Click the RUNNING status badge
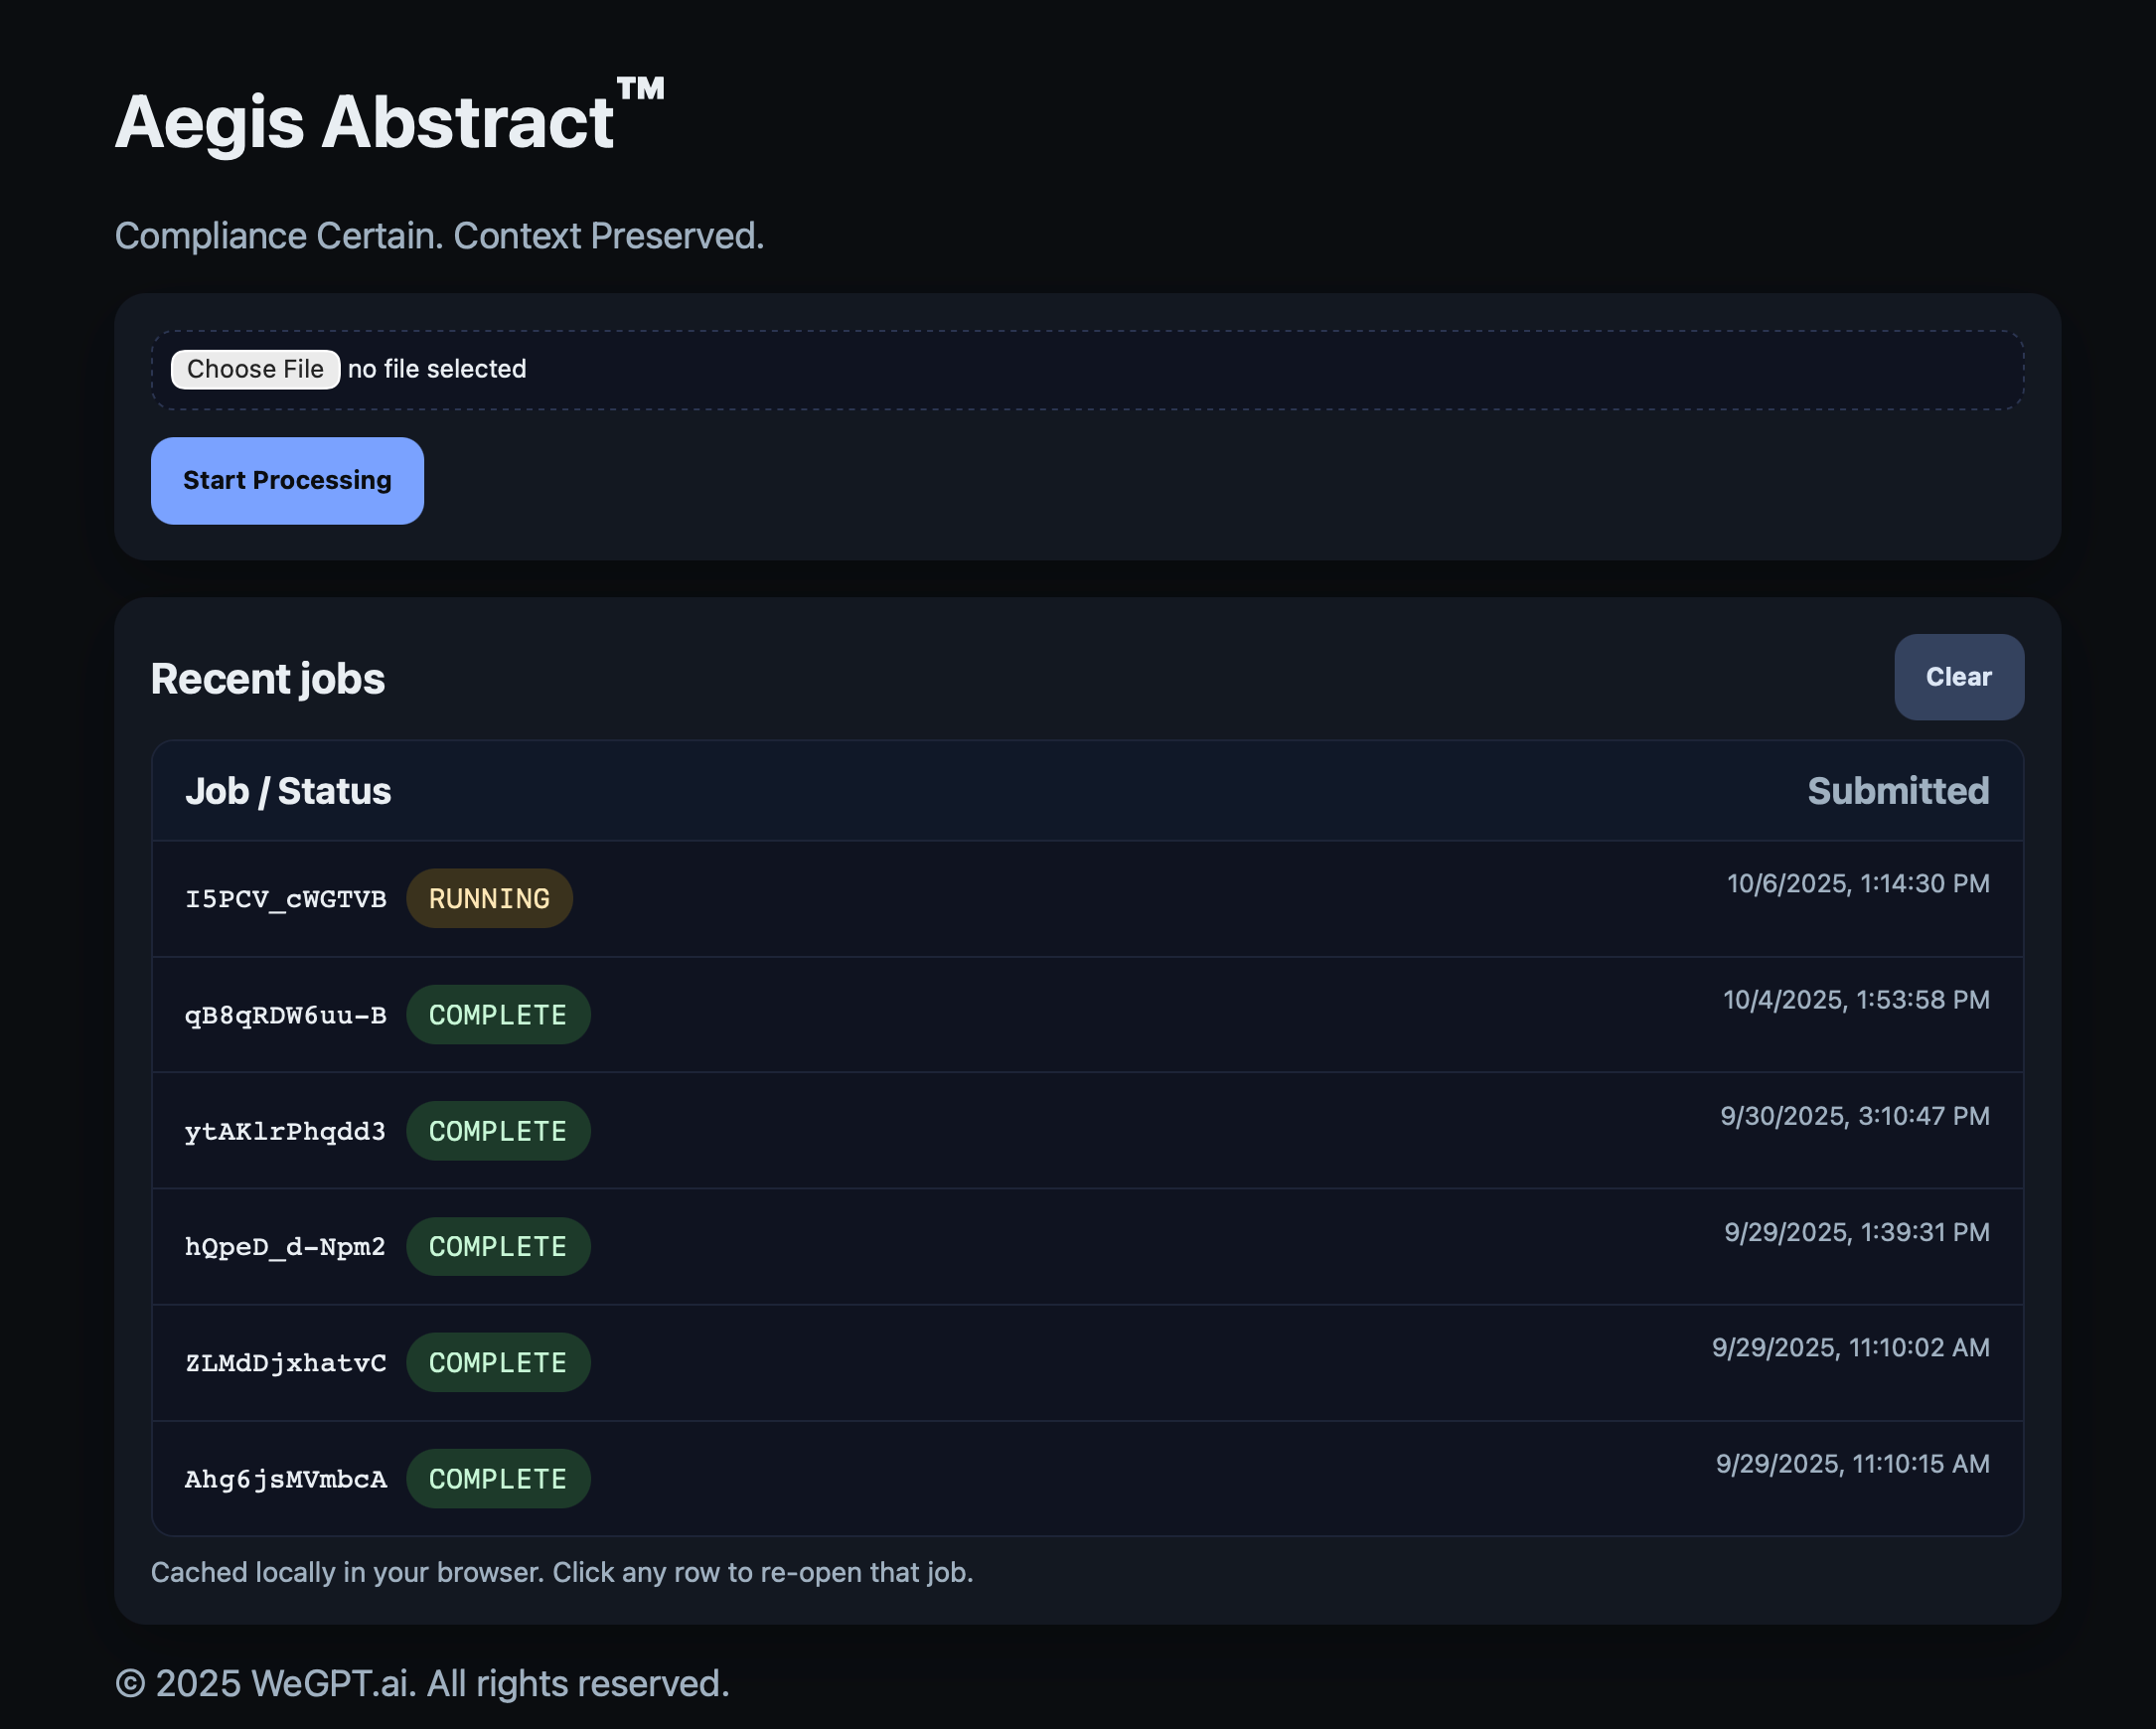2156x1729 pixels. 489,898
